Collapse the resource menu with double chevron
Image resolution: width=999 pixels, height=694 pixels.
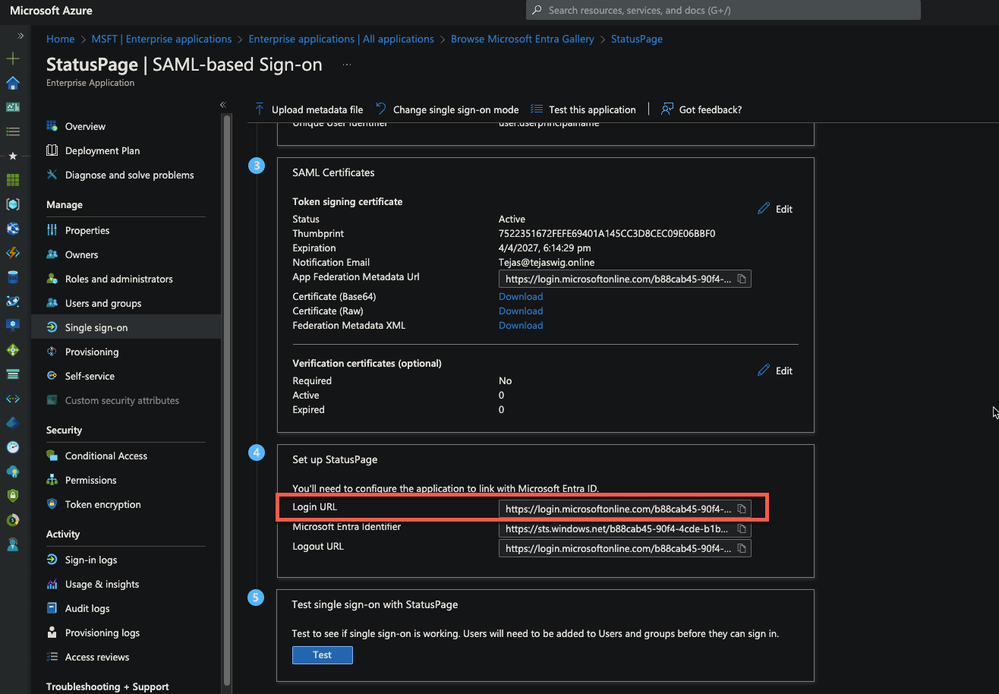[223, 105]
